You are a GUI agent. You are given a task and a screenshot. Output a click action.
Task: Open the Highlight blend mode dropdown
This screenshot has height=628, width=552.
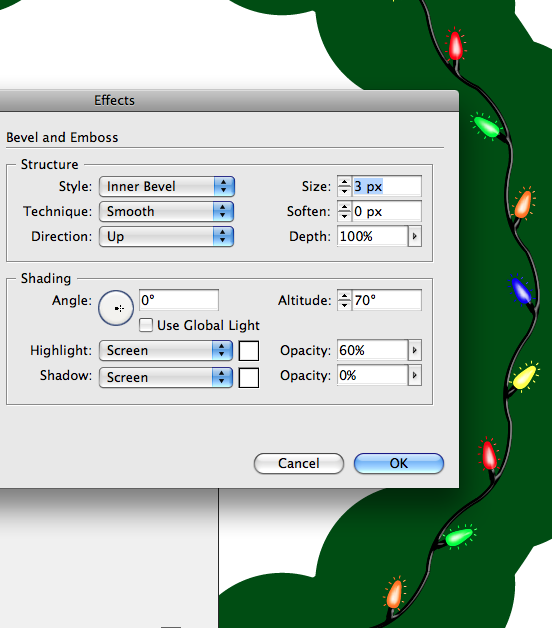click(x=166, y=350)
